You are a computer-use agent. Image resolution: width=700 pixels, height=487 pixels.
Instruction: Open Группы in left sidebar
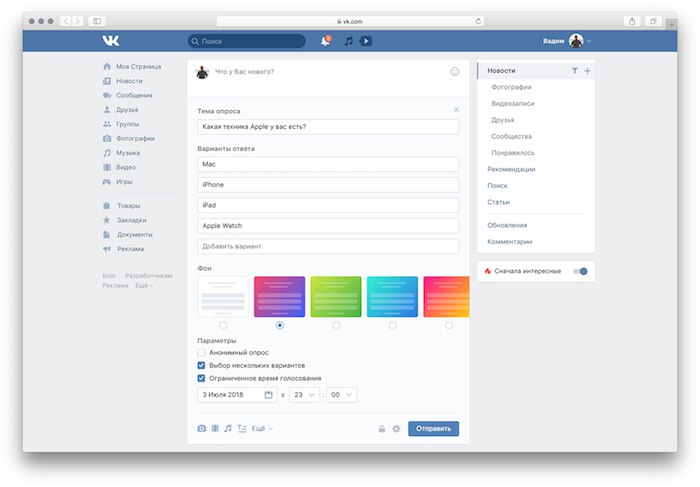tap(121, 124)
